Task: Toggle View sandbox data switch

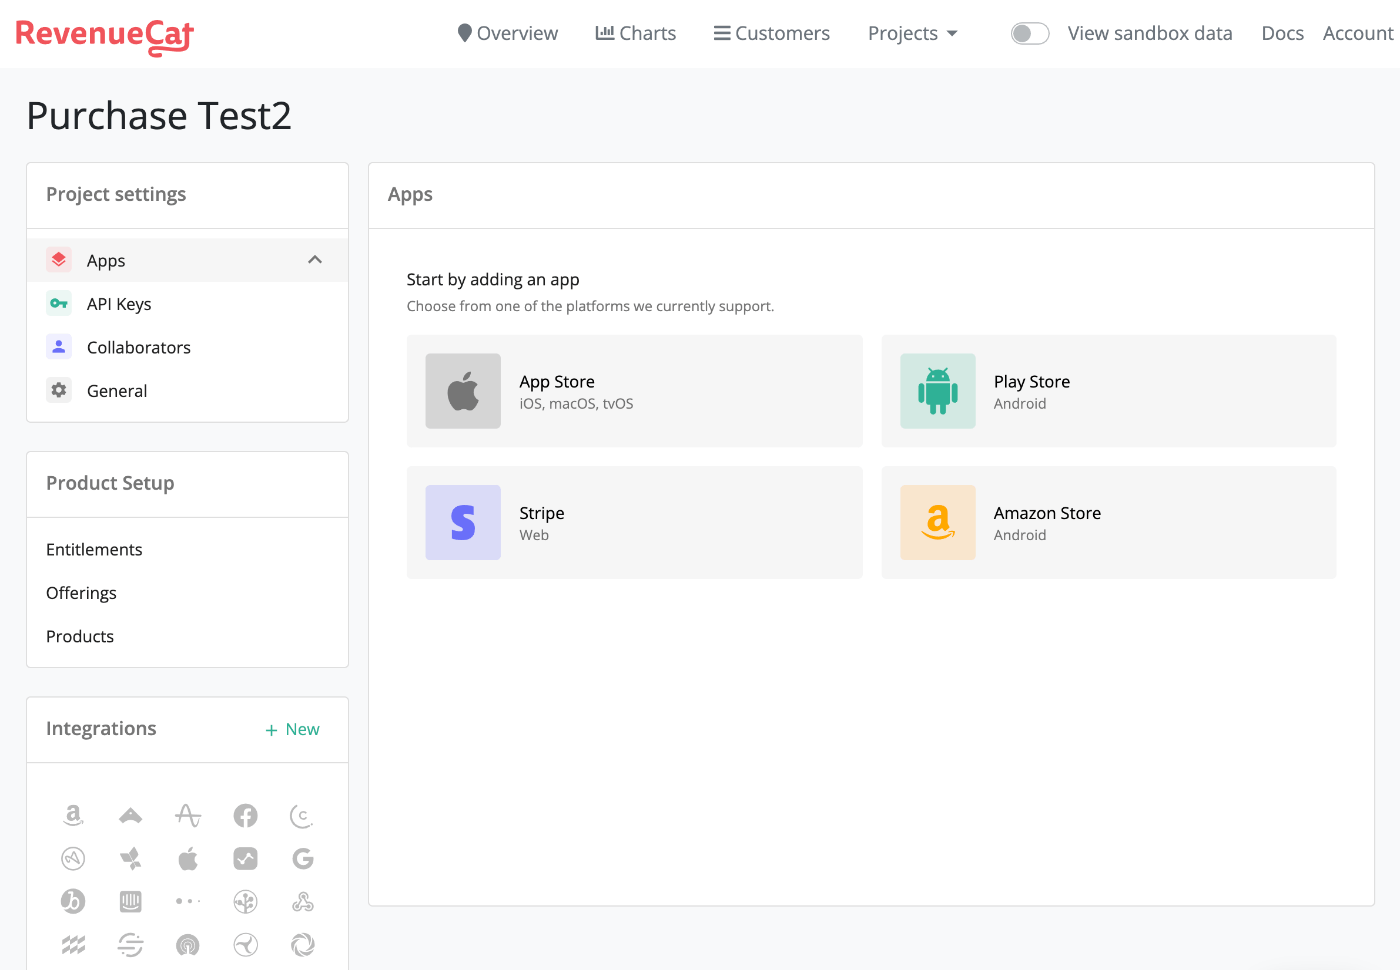Action: pos(1029,33)
